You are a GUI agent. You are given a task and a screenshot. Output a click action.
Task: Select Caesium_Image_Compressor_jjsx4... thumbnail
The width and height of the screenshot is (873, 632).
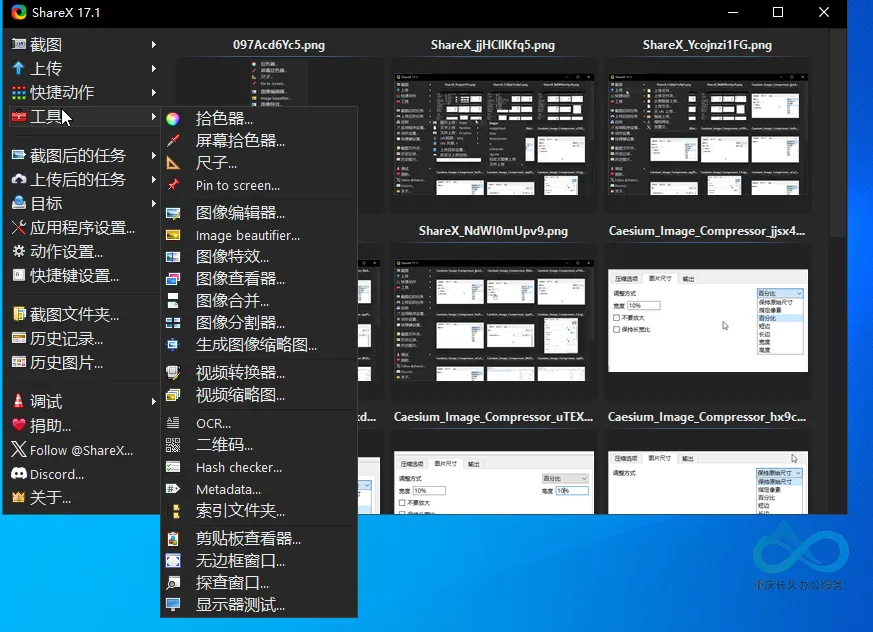(x=708, y=321)
